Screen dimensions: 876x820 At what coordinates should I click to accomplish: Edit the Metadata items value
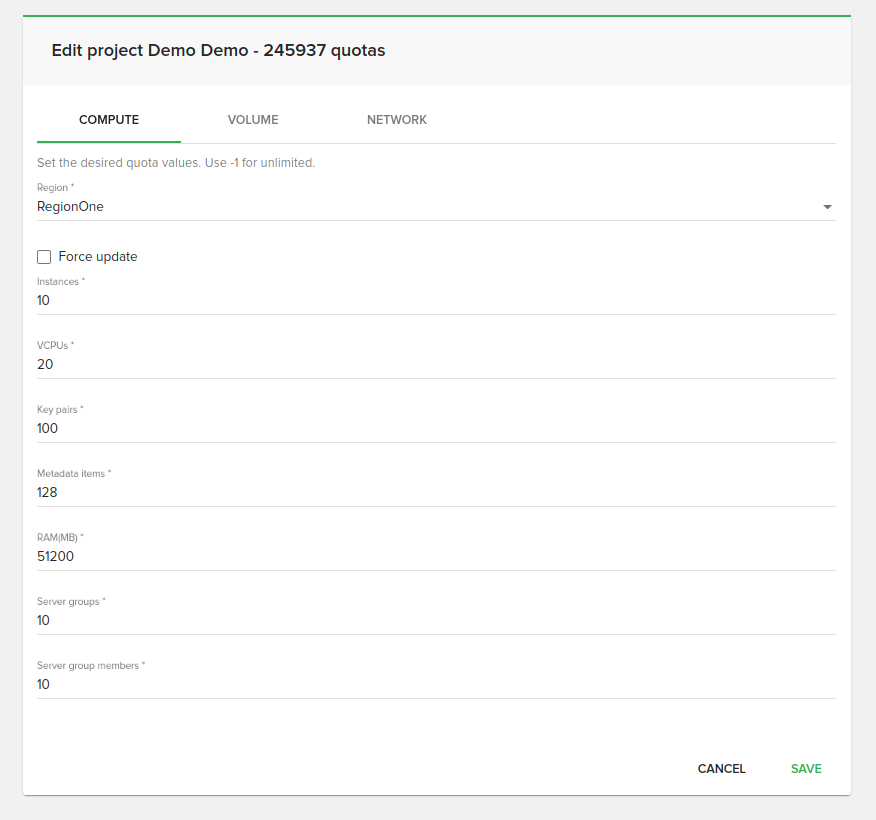click(x=436, y=493)
